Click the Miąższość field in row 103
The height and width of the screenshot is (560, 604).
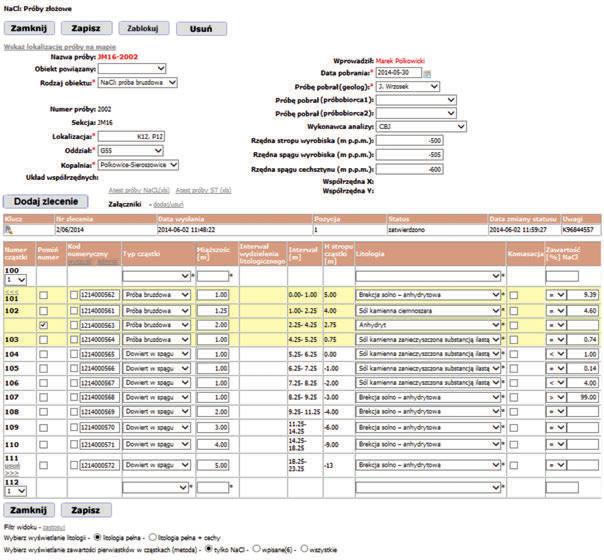[213, 340]
